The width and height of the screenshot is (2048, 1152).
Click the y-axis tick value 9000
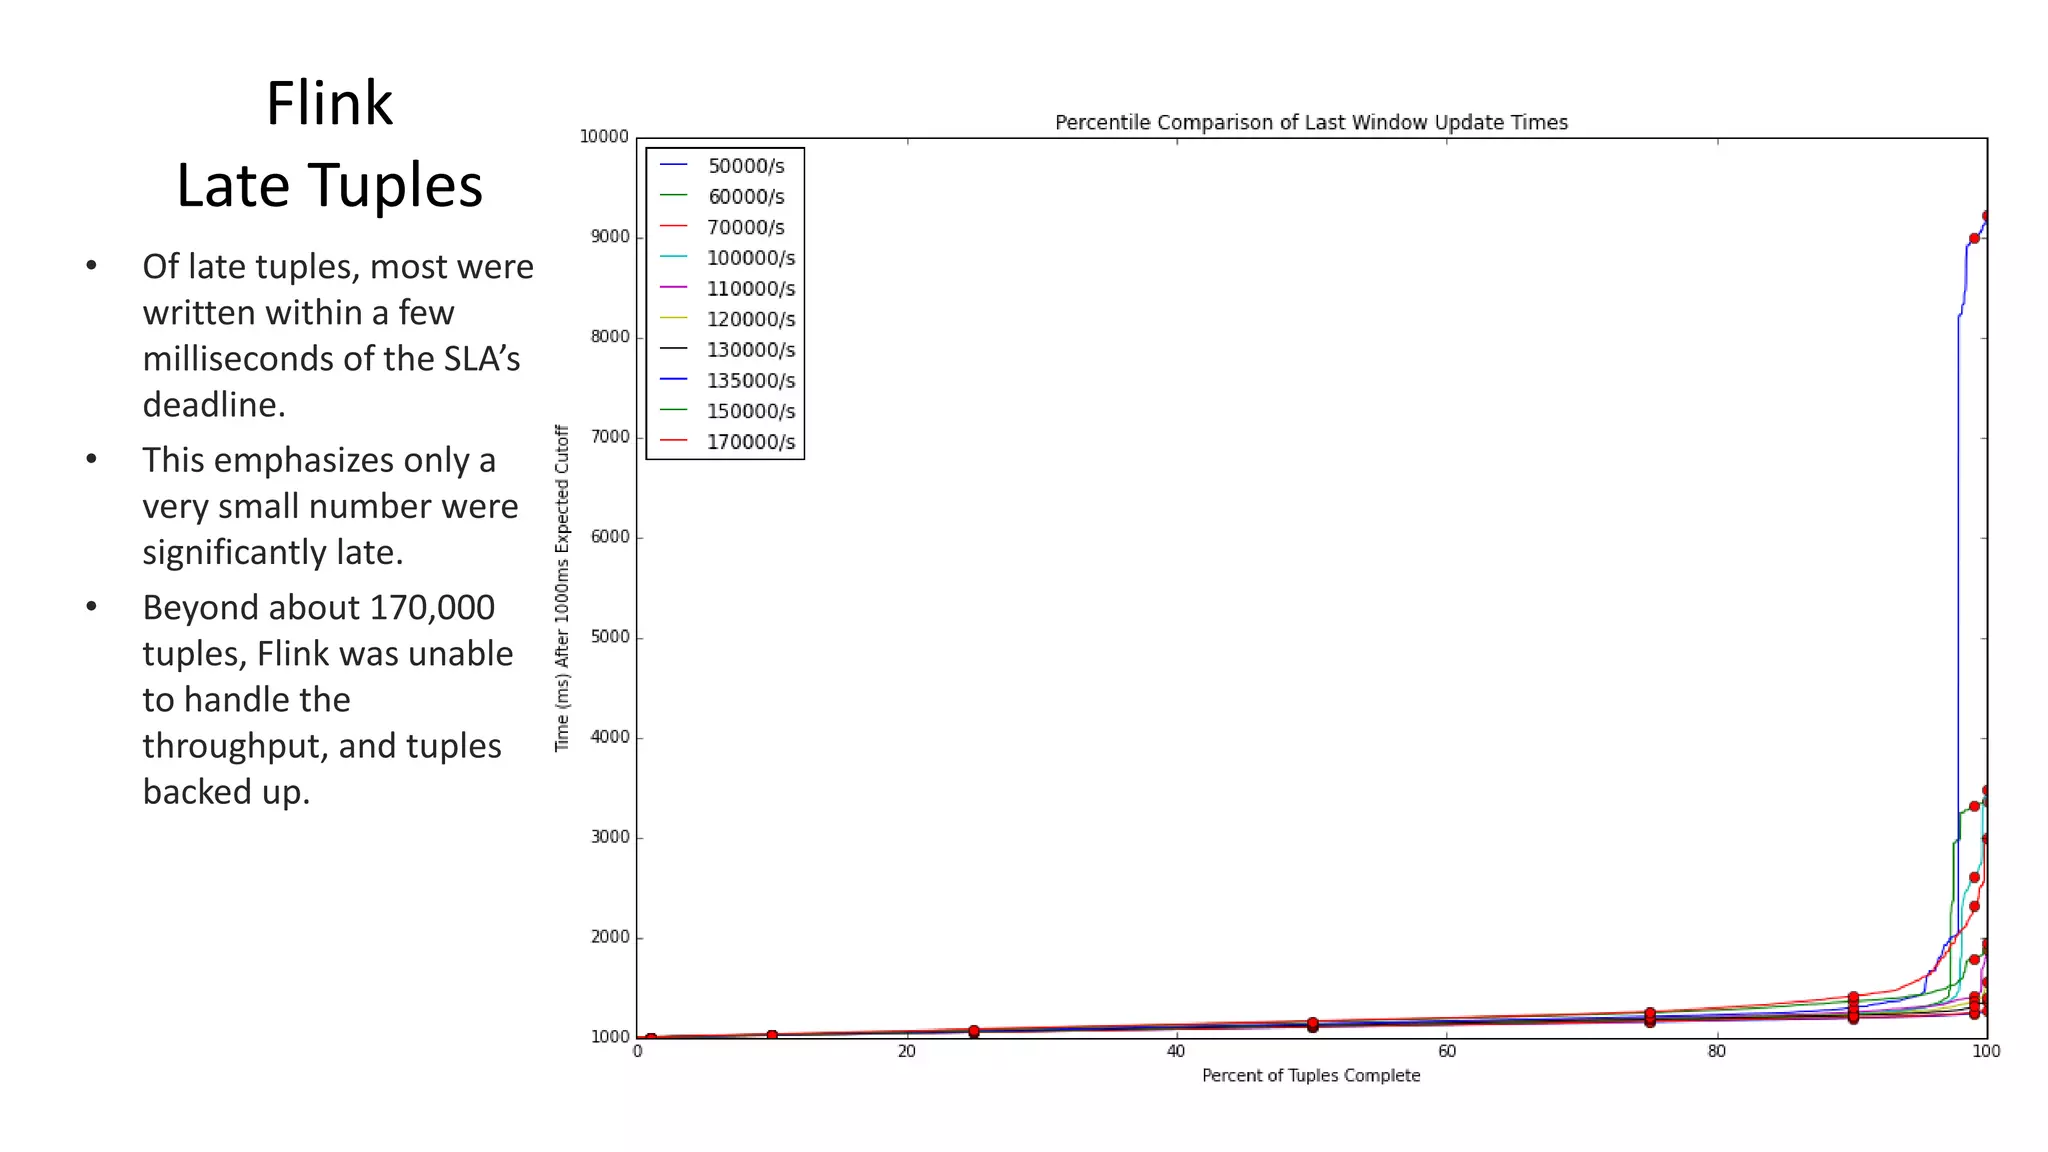click(x=610, y=237)
